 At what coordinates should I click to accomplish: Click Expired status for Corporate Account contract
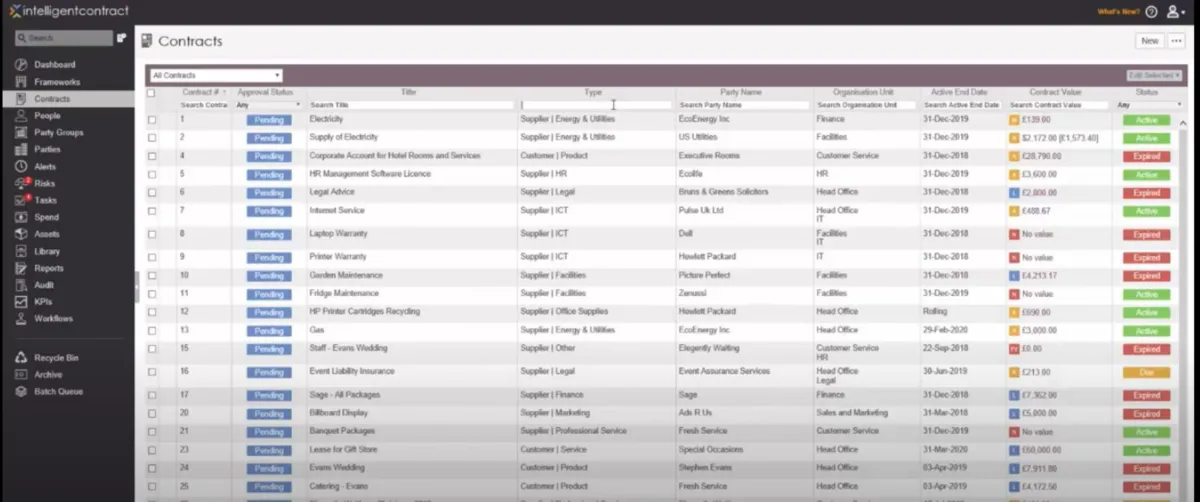1146,157
